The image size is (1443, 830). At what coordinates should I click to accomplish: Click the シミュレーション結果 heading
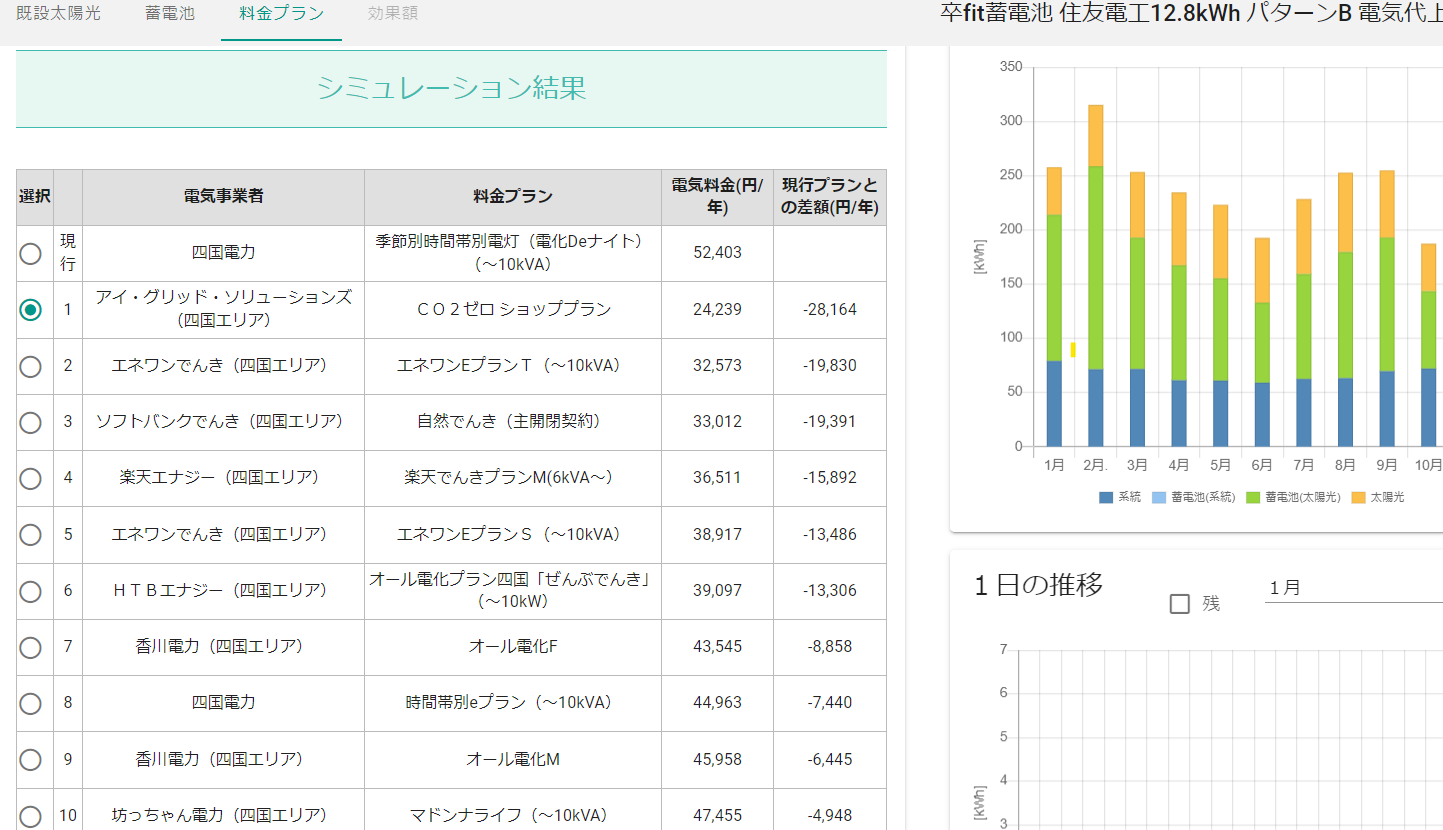(452, 88)
